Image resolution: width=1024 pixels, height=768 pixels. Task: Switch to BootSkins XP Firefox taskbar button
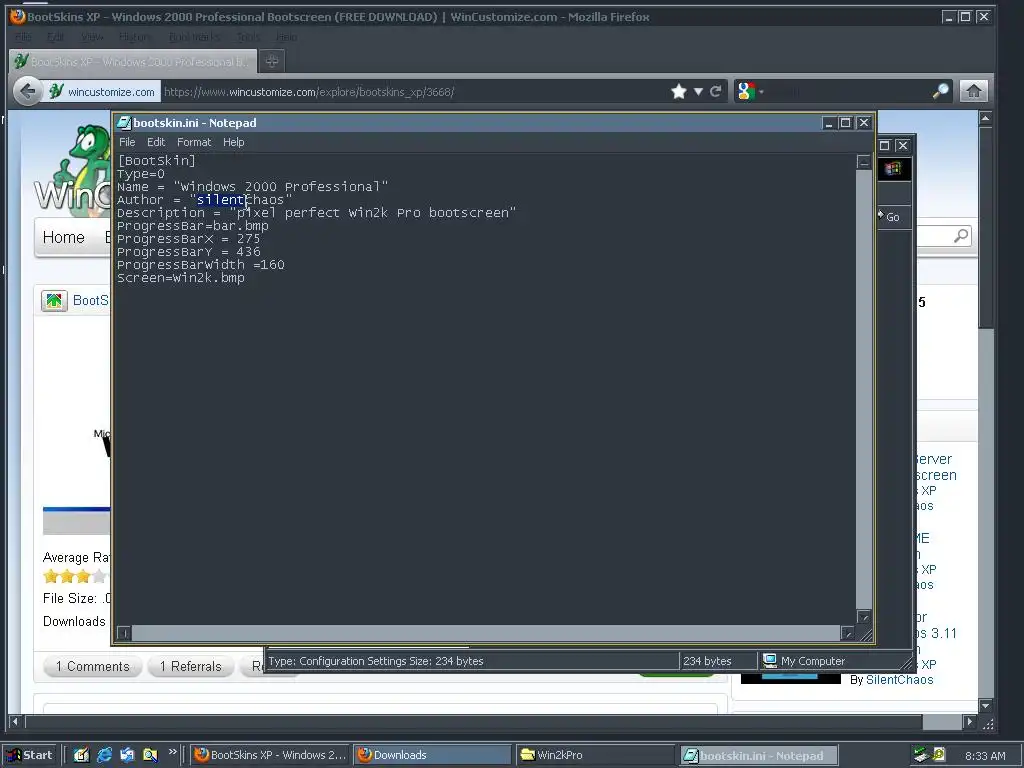[270, 755]
